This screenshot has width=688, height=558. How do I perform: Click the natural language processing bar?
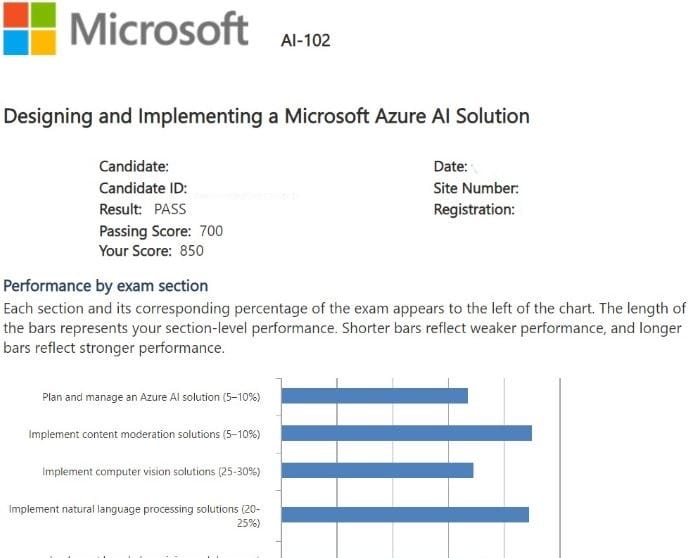(405, 514)
